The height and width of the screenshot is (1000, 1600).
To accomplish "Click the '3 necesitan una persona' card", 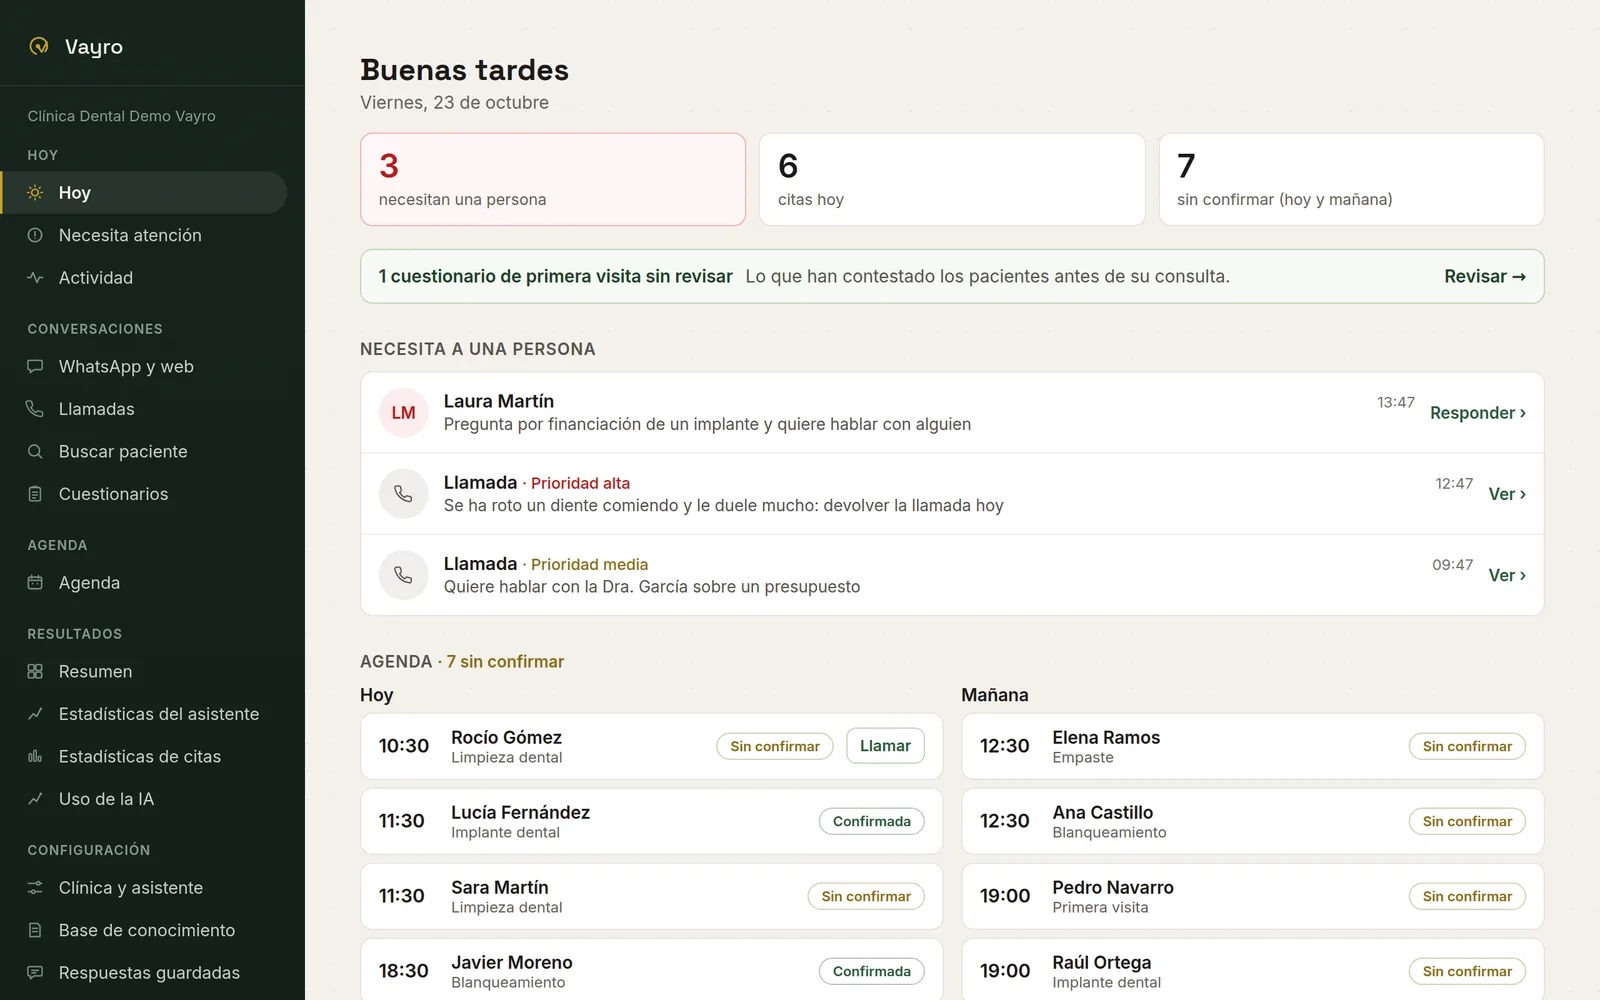I will [x=553, y=179].
